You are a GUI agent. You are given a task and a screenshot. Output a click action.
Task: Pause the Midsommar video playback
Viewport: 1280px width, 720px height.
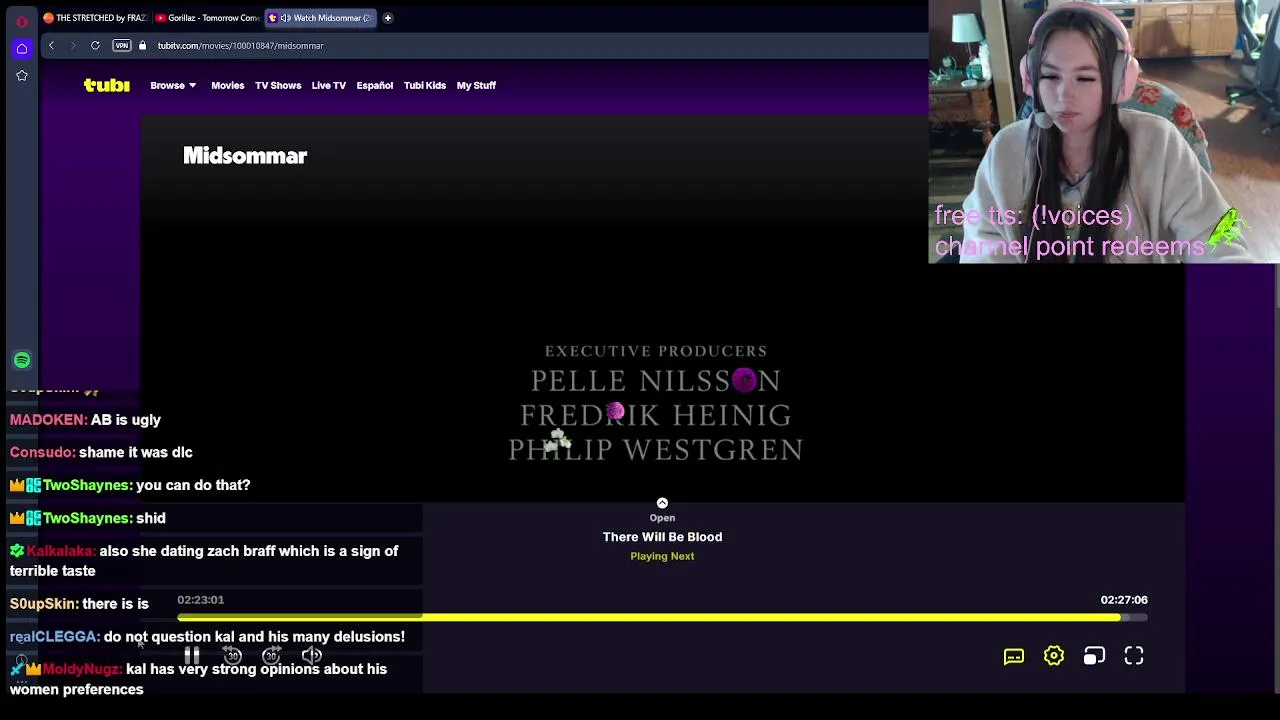[x=192, y=656]
